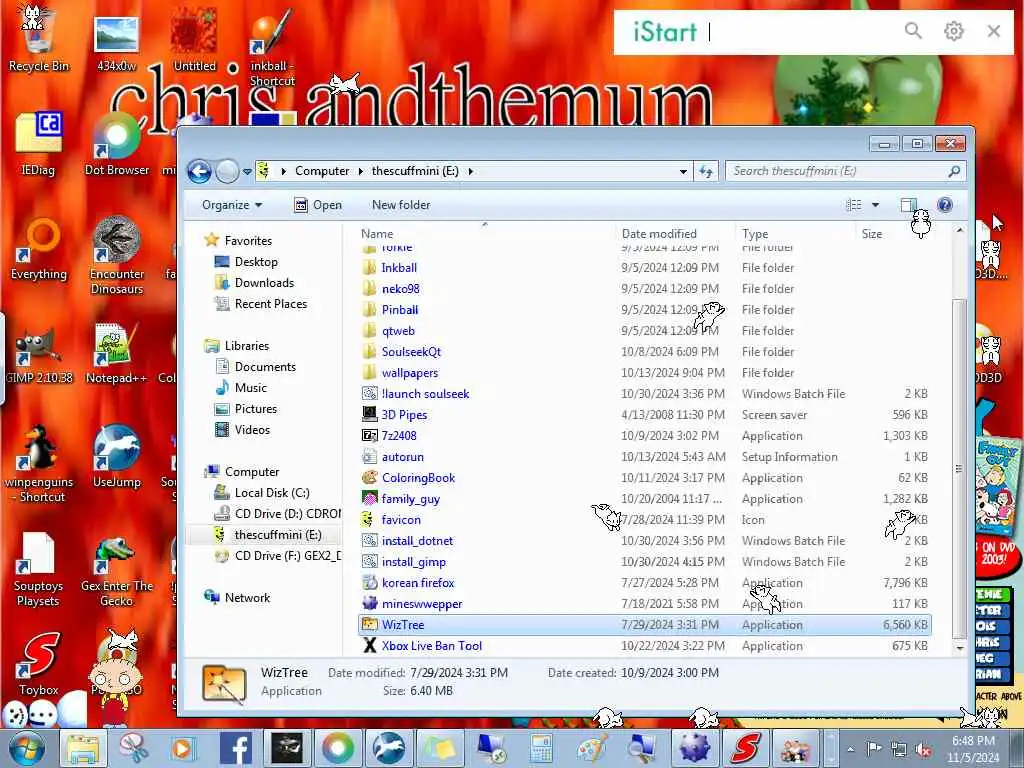Open Explorer help with the question mark
Screen dimensions: 1024x768
coord(944,205)
